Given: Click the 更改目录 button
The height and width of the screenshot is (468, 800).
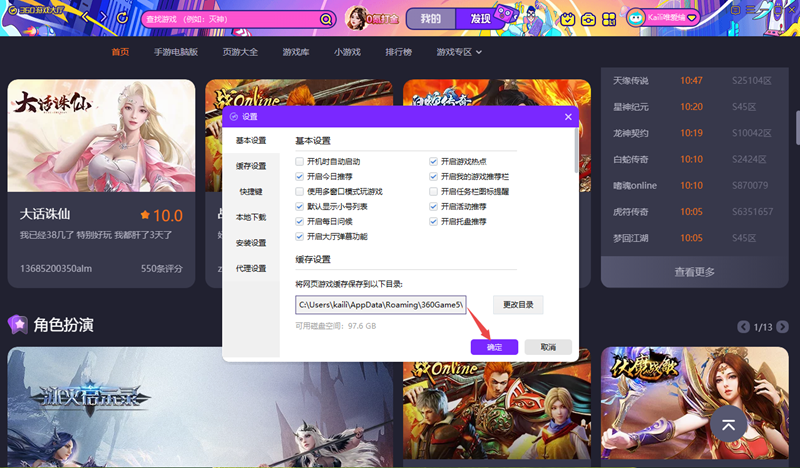Looking at the screenshot, I should click(x=518, y=304).
